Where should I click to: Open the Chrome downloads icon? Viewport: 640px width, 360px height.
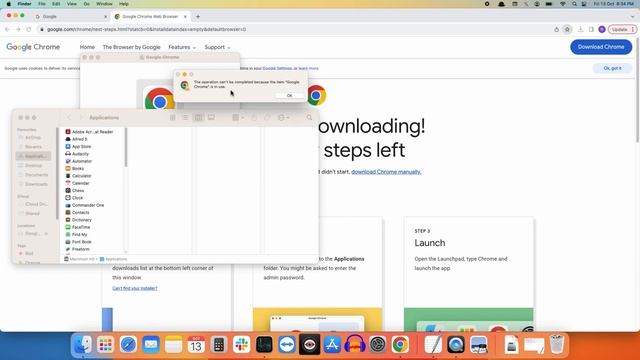pos(580,29)
